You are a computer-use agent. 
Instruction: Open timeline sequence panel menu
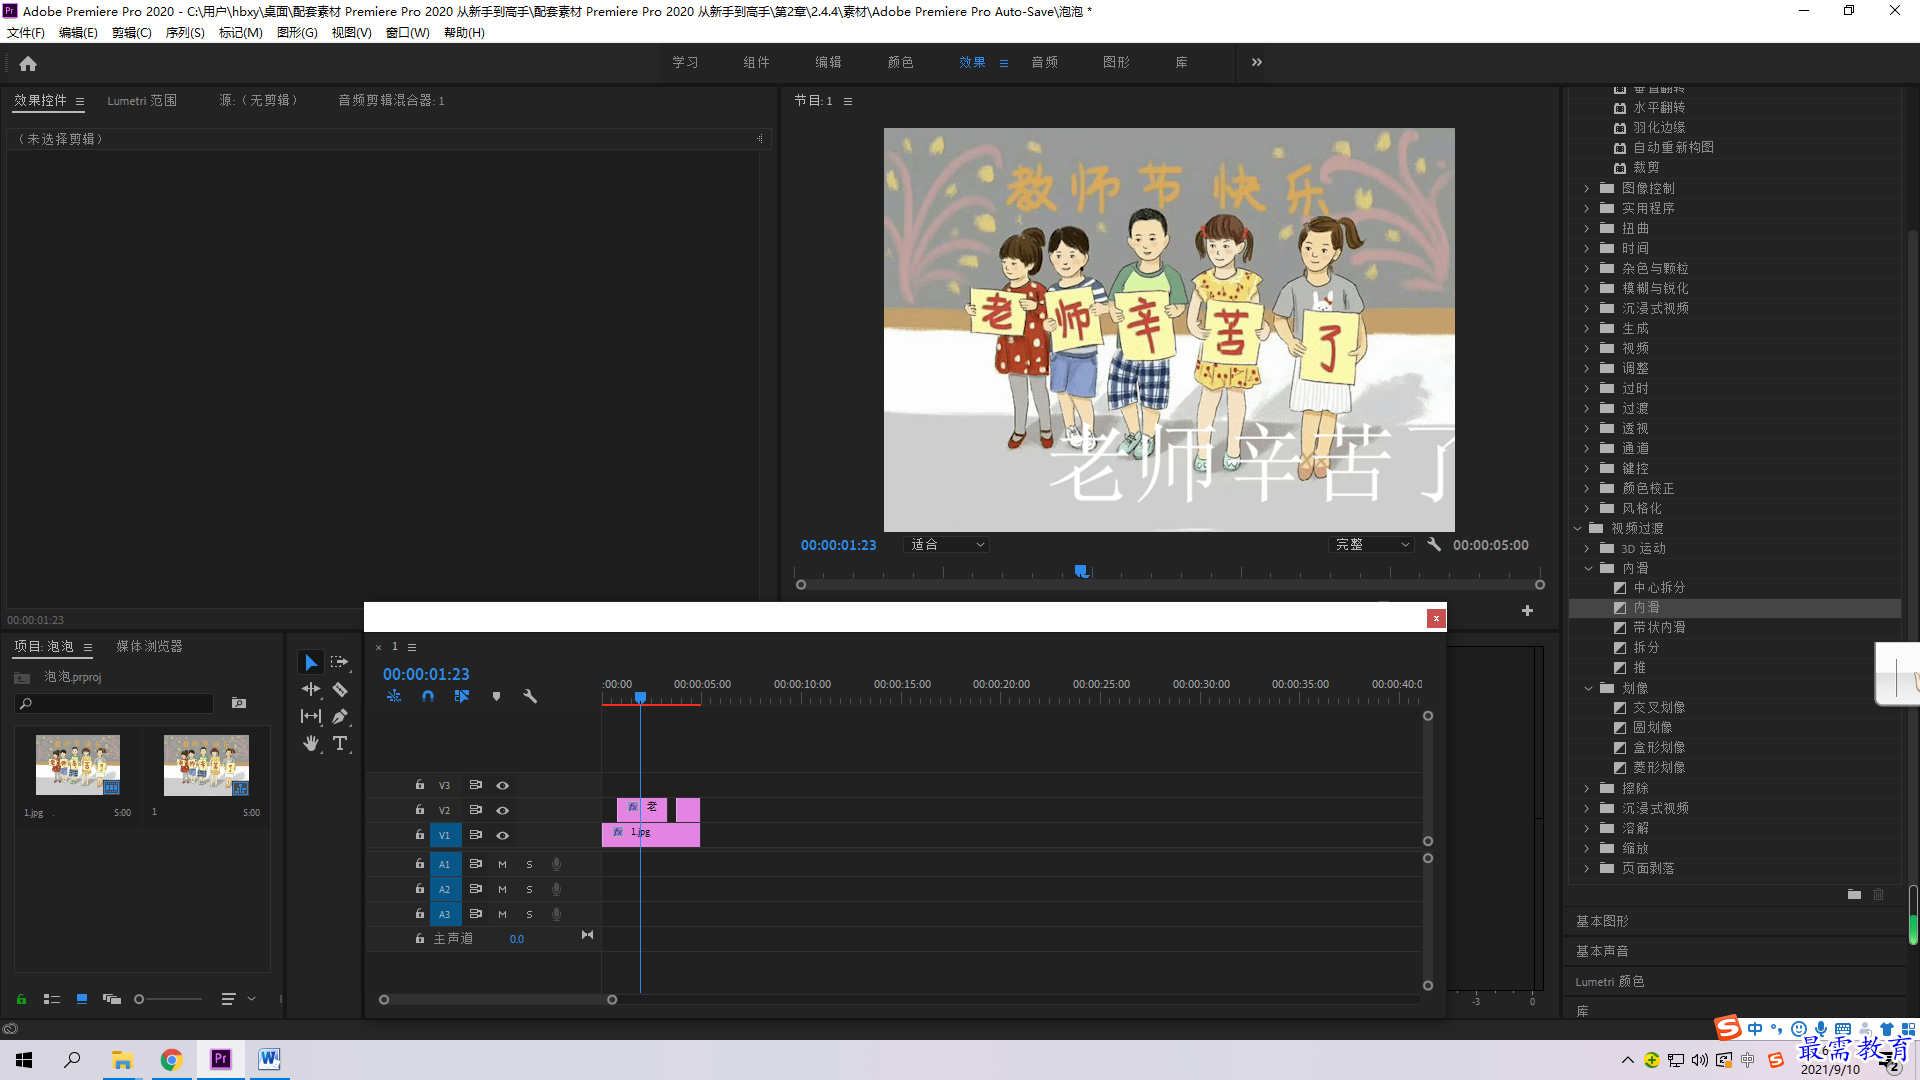pyautogui.click(x=412, y=647)
